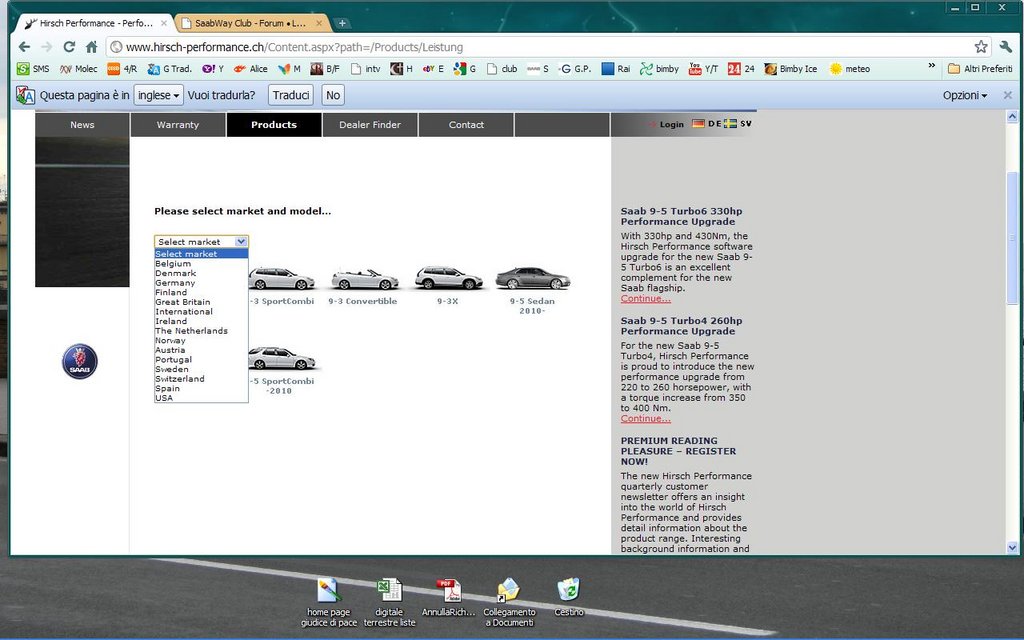The image size is (1024, 640).
Task: Open the Contact menu item
Action: coord(466,125)
